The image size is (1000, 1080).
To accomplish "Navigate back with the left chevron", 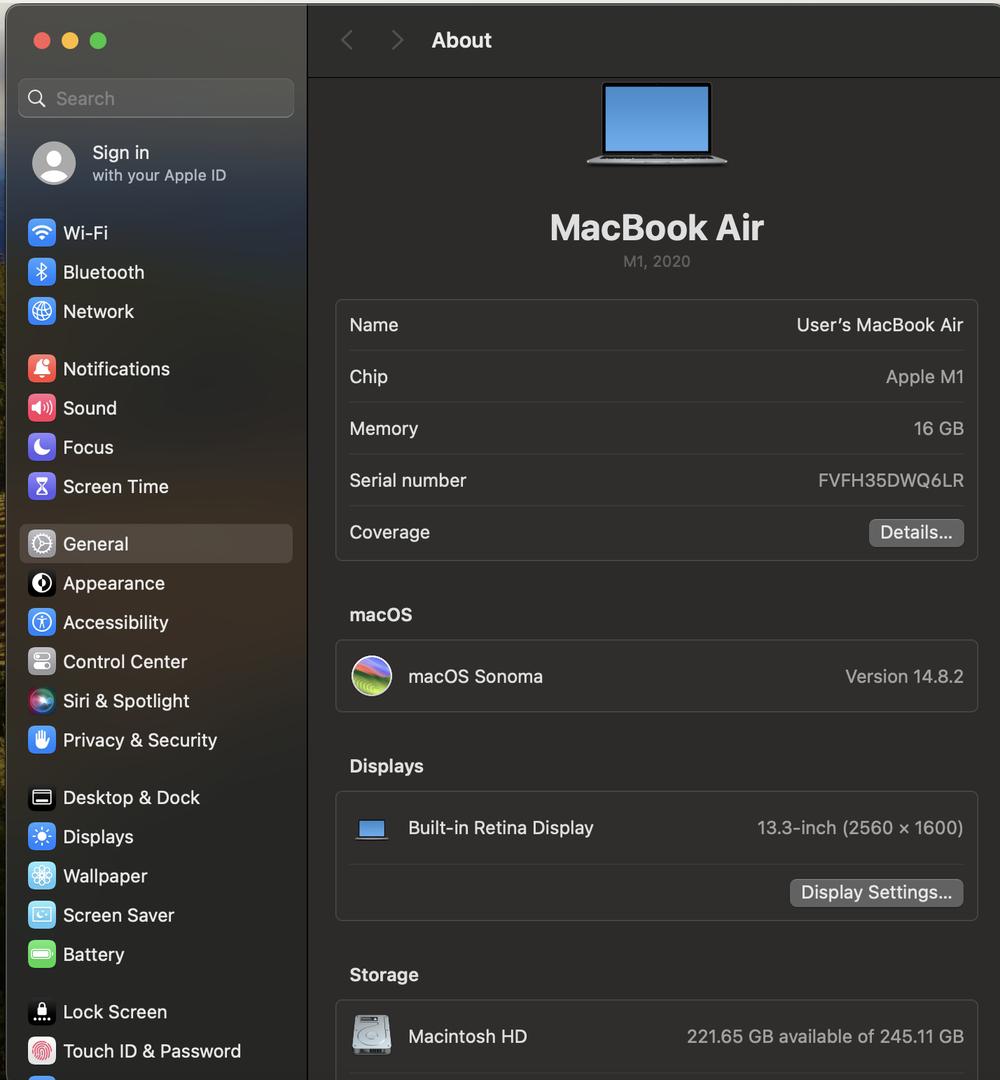I will (x=347, y=40).
